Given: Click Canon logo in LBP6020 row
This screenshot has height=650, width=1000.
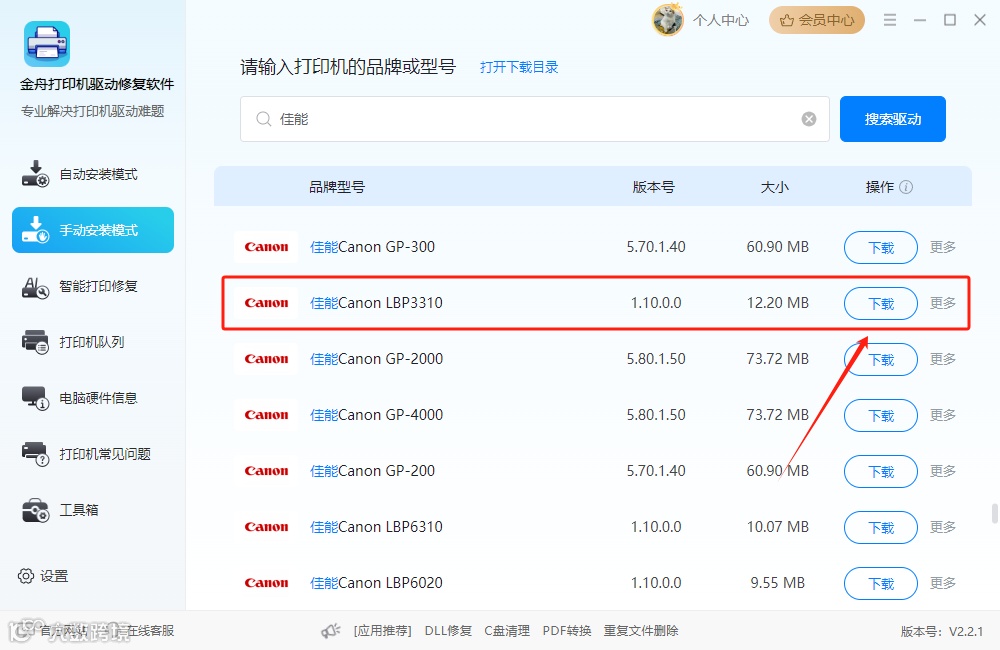Looking at the screenshot, I should click(266, 583).
